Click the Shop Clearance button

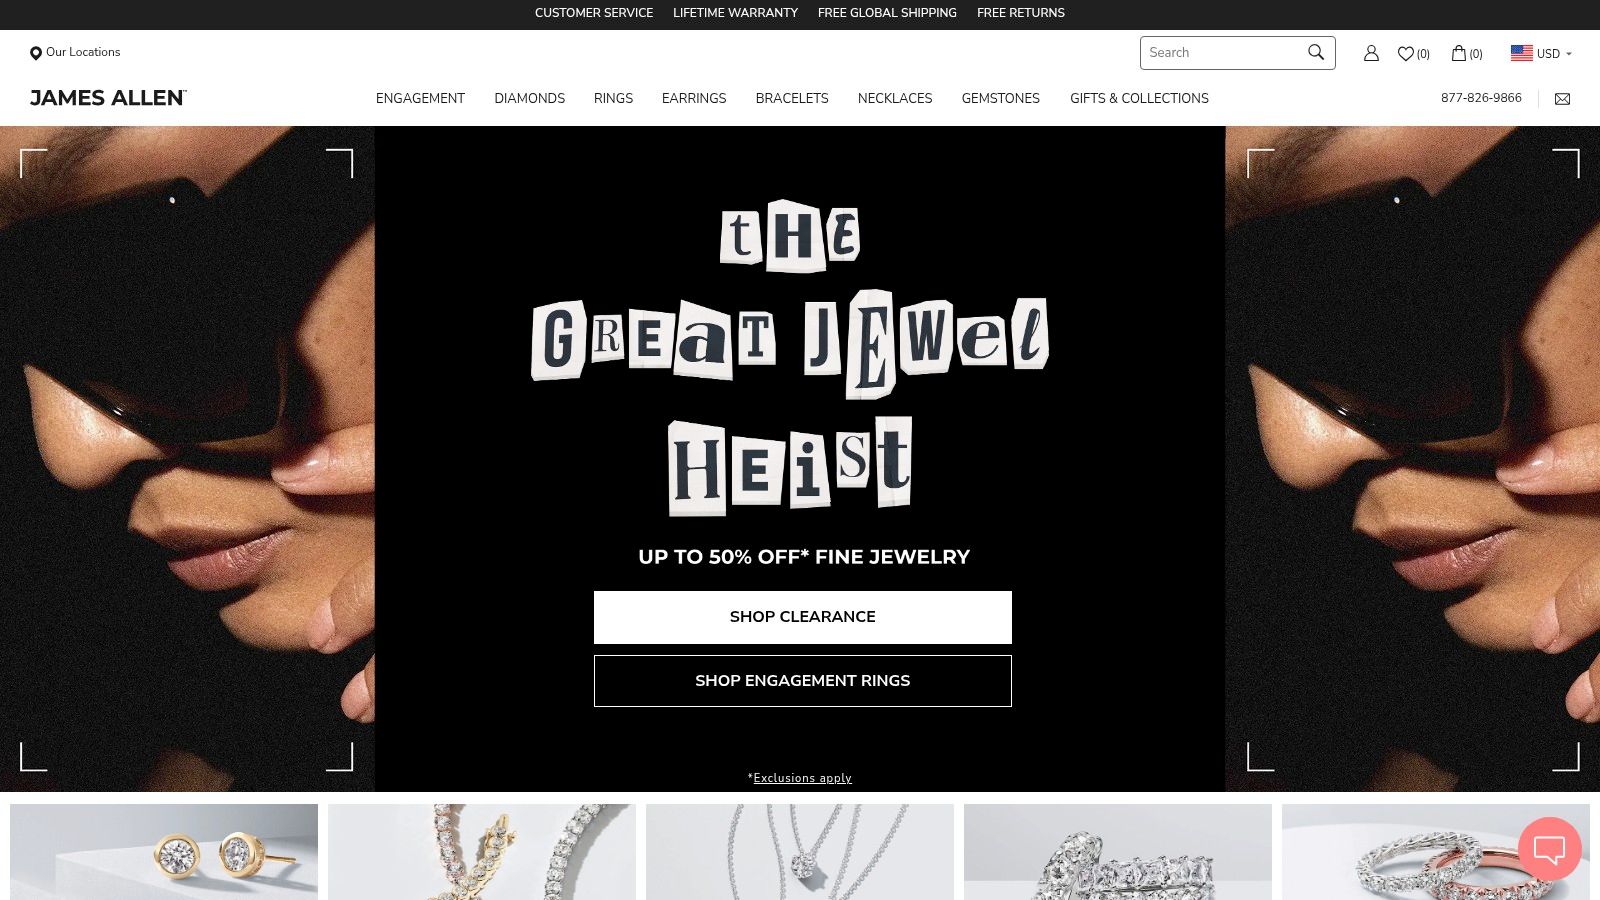(x=802, y=617)
